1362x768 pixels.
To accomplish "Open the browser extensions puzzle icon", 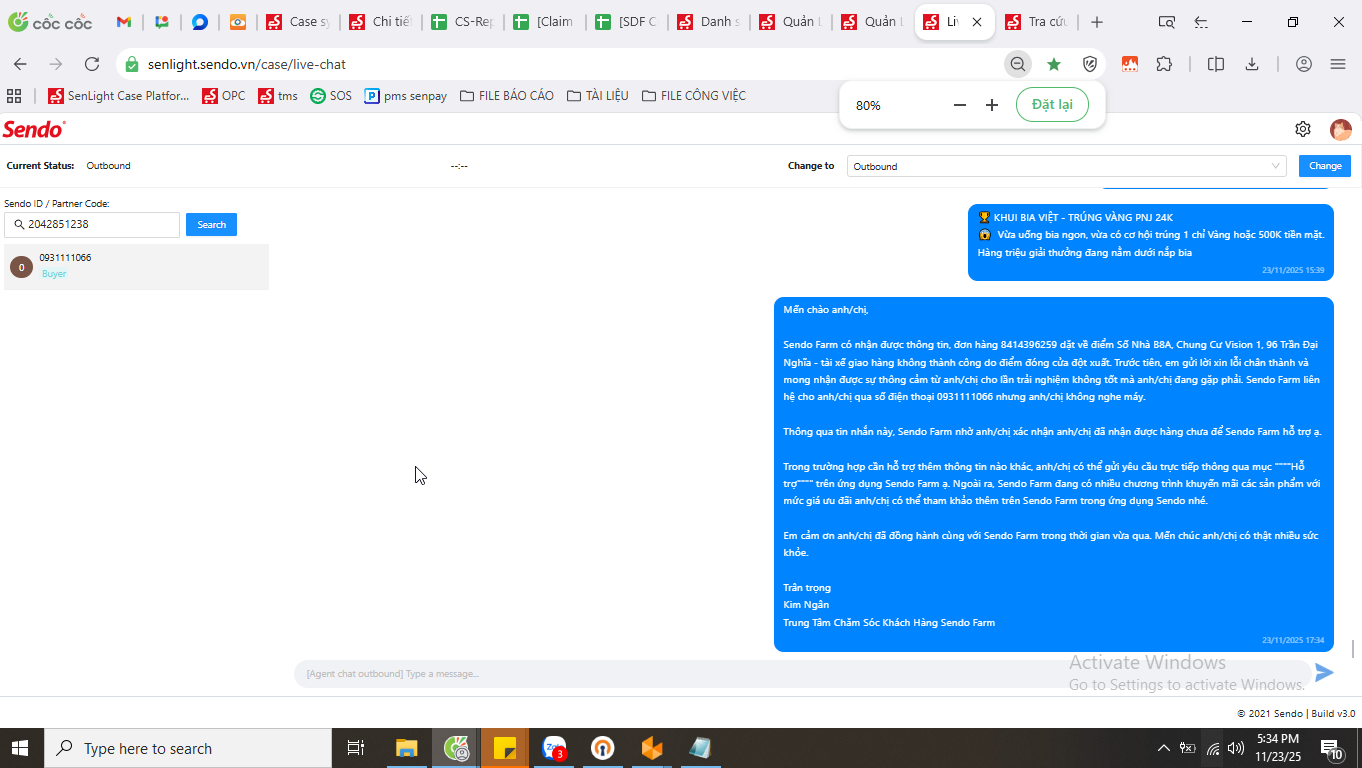I will point(1164,64).
